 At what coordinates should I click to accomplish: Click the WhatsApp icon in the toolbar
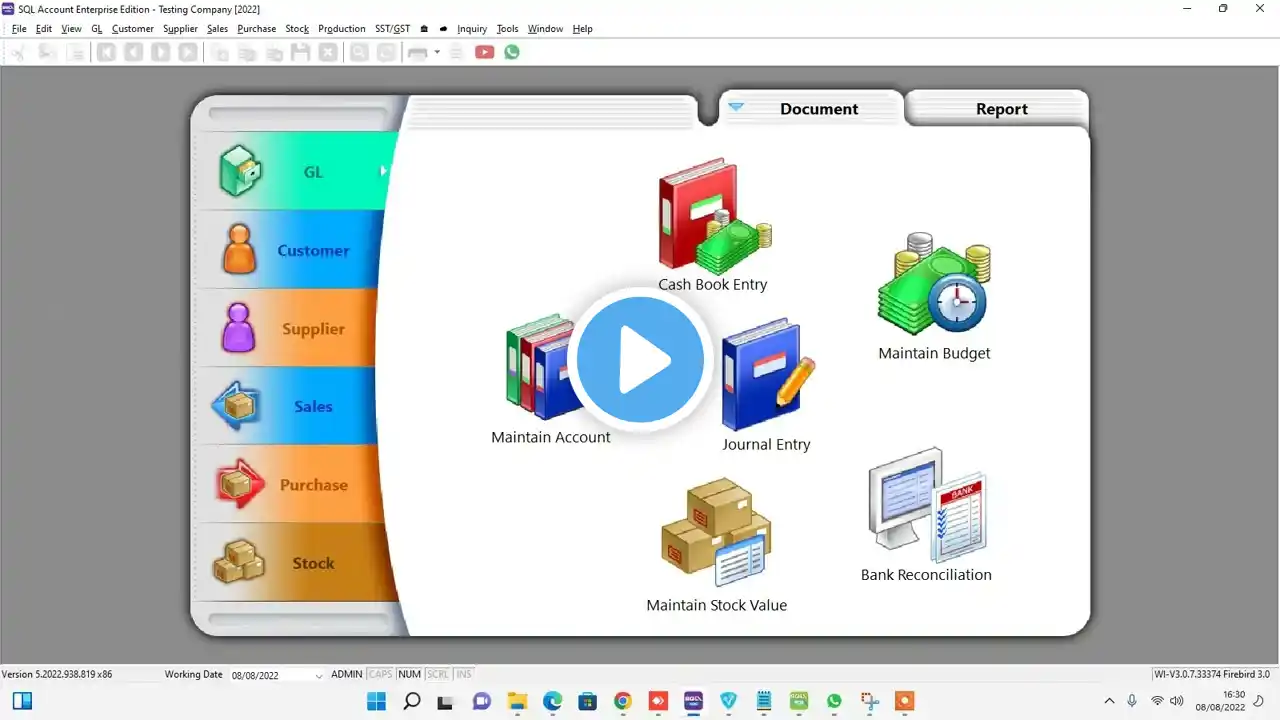coord(512,52)
